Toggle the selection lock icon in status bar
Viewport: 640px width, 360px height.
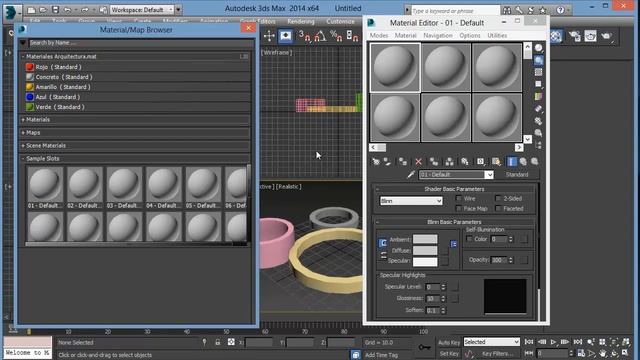218,342
